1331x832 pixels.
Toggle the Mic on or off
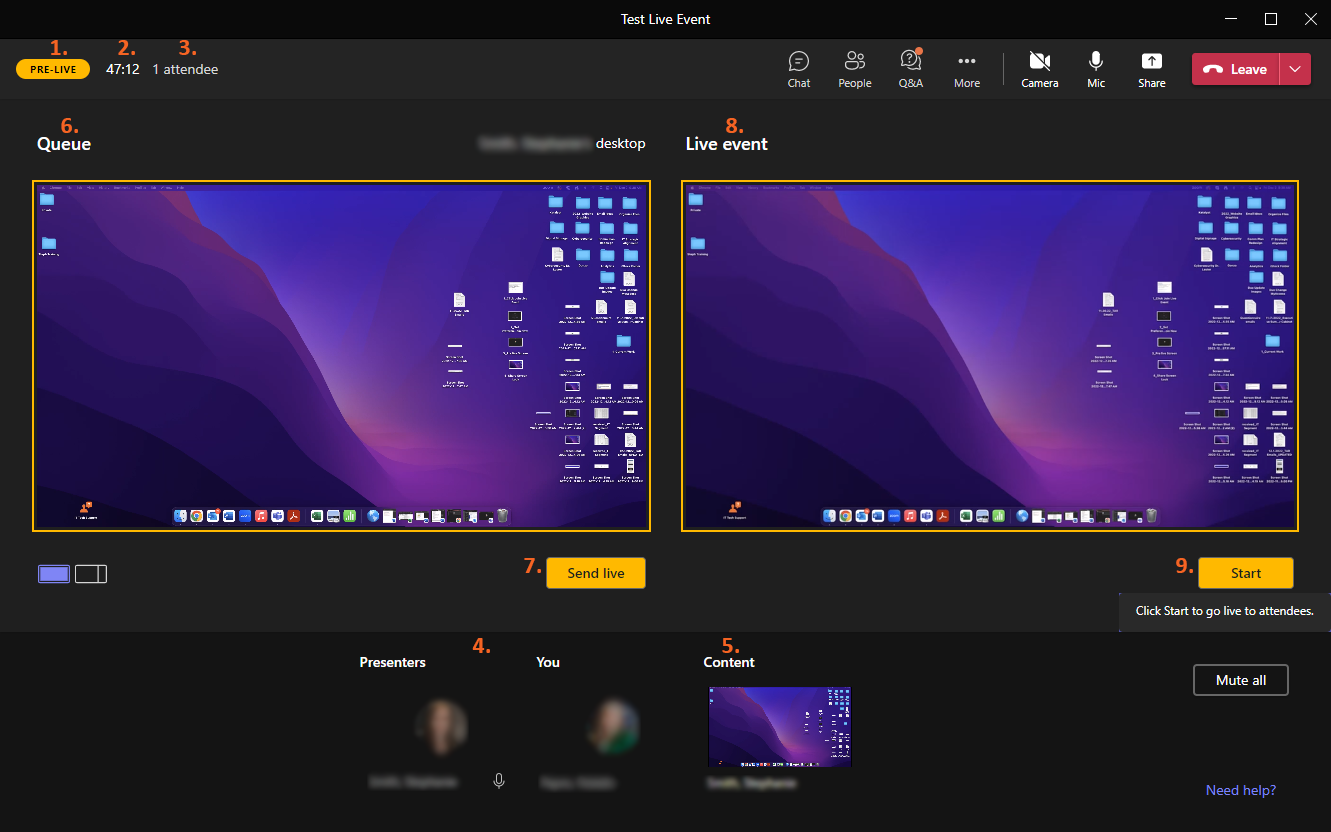tap(1096, 69)
